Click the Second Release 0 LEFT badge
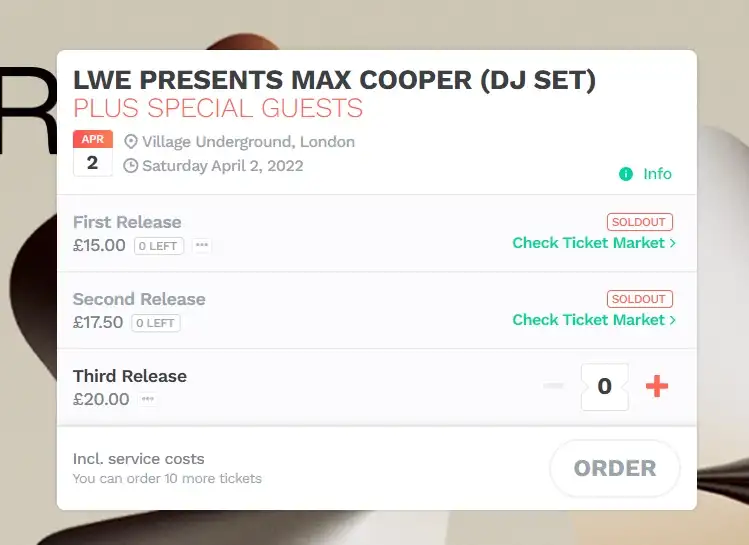This screenshot has width=749, height=545. tap(156, 323)
